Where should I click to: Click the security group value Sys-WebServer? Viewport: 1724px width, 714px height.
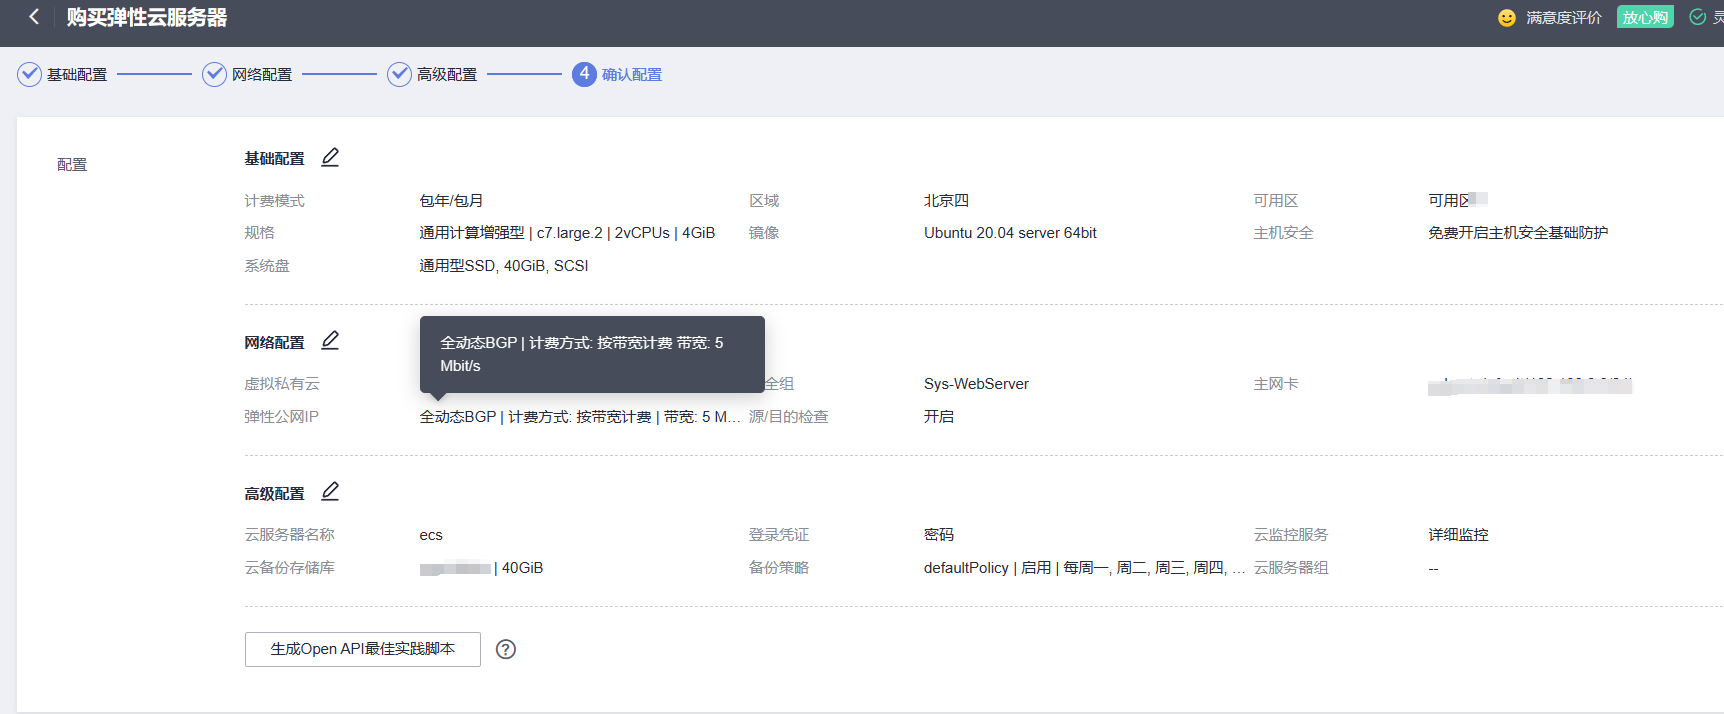click(976, 384)
